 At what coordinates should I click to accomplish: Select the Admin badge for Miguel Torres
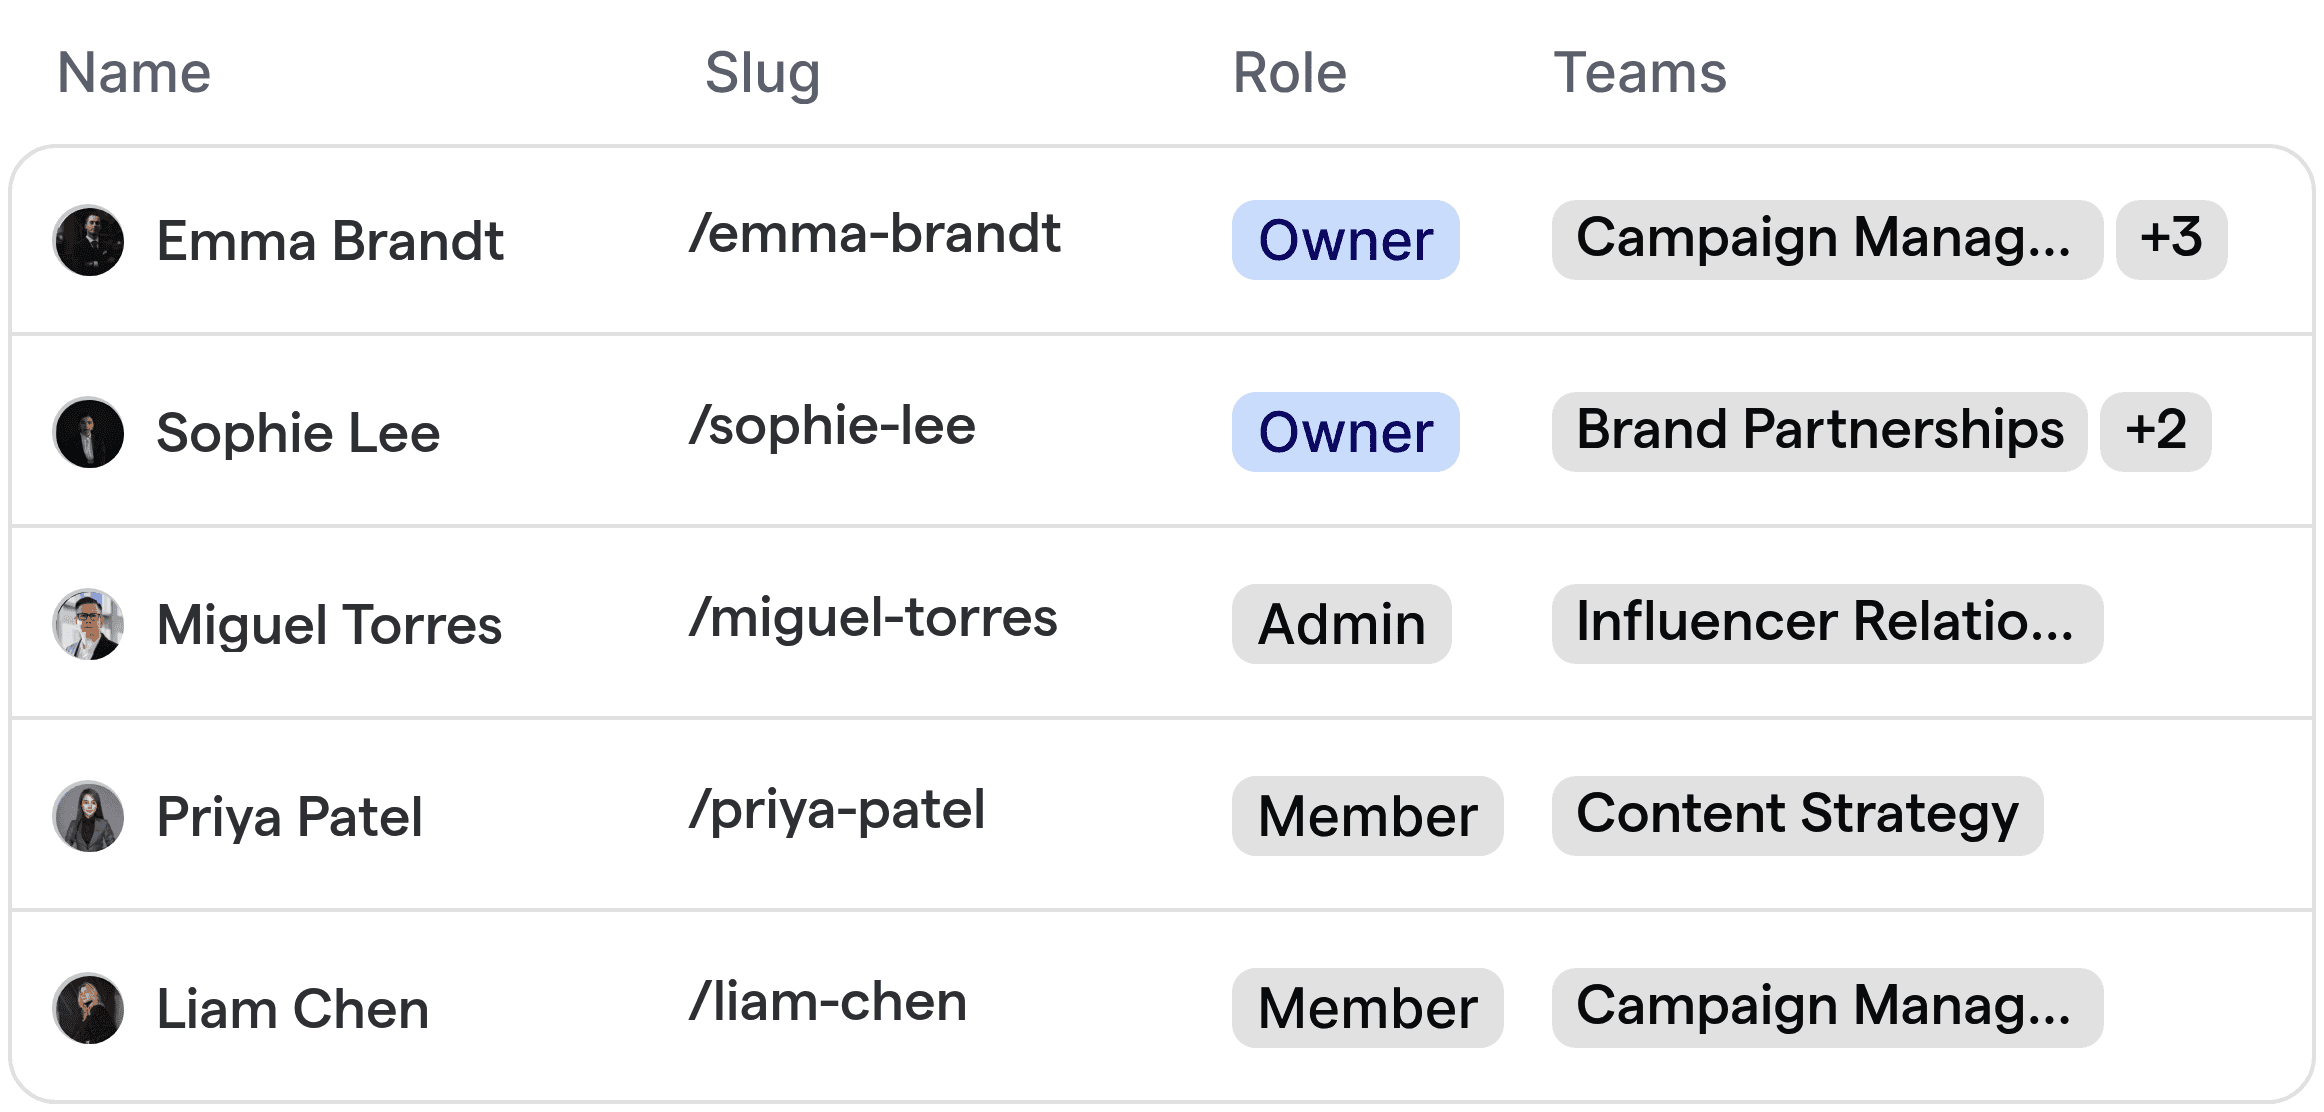[x=1340, y=624]
